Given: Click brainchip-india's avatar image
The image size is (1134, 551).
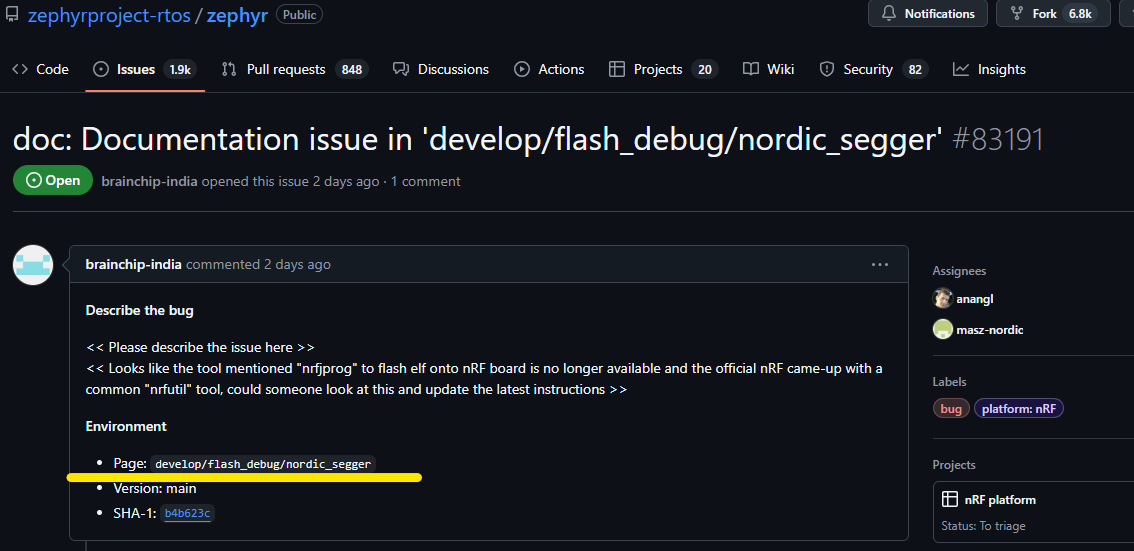Looking at the screenshot, I should (32, 265).
